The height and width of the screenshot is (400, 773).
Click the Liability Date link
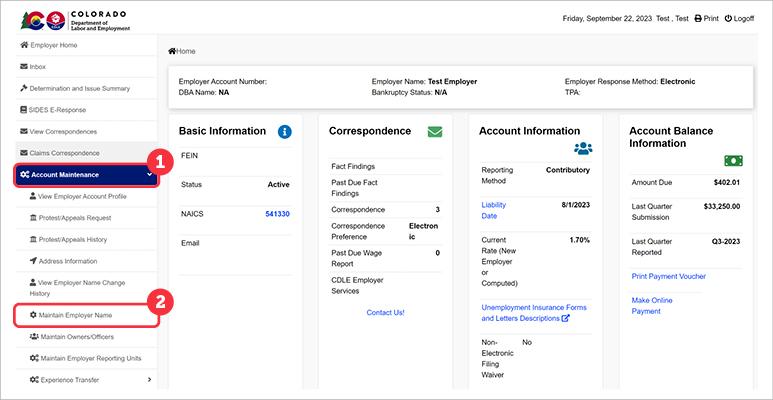coord(496,209)
